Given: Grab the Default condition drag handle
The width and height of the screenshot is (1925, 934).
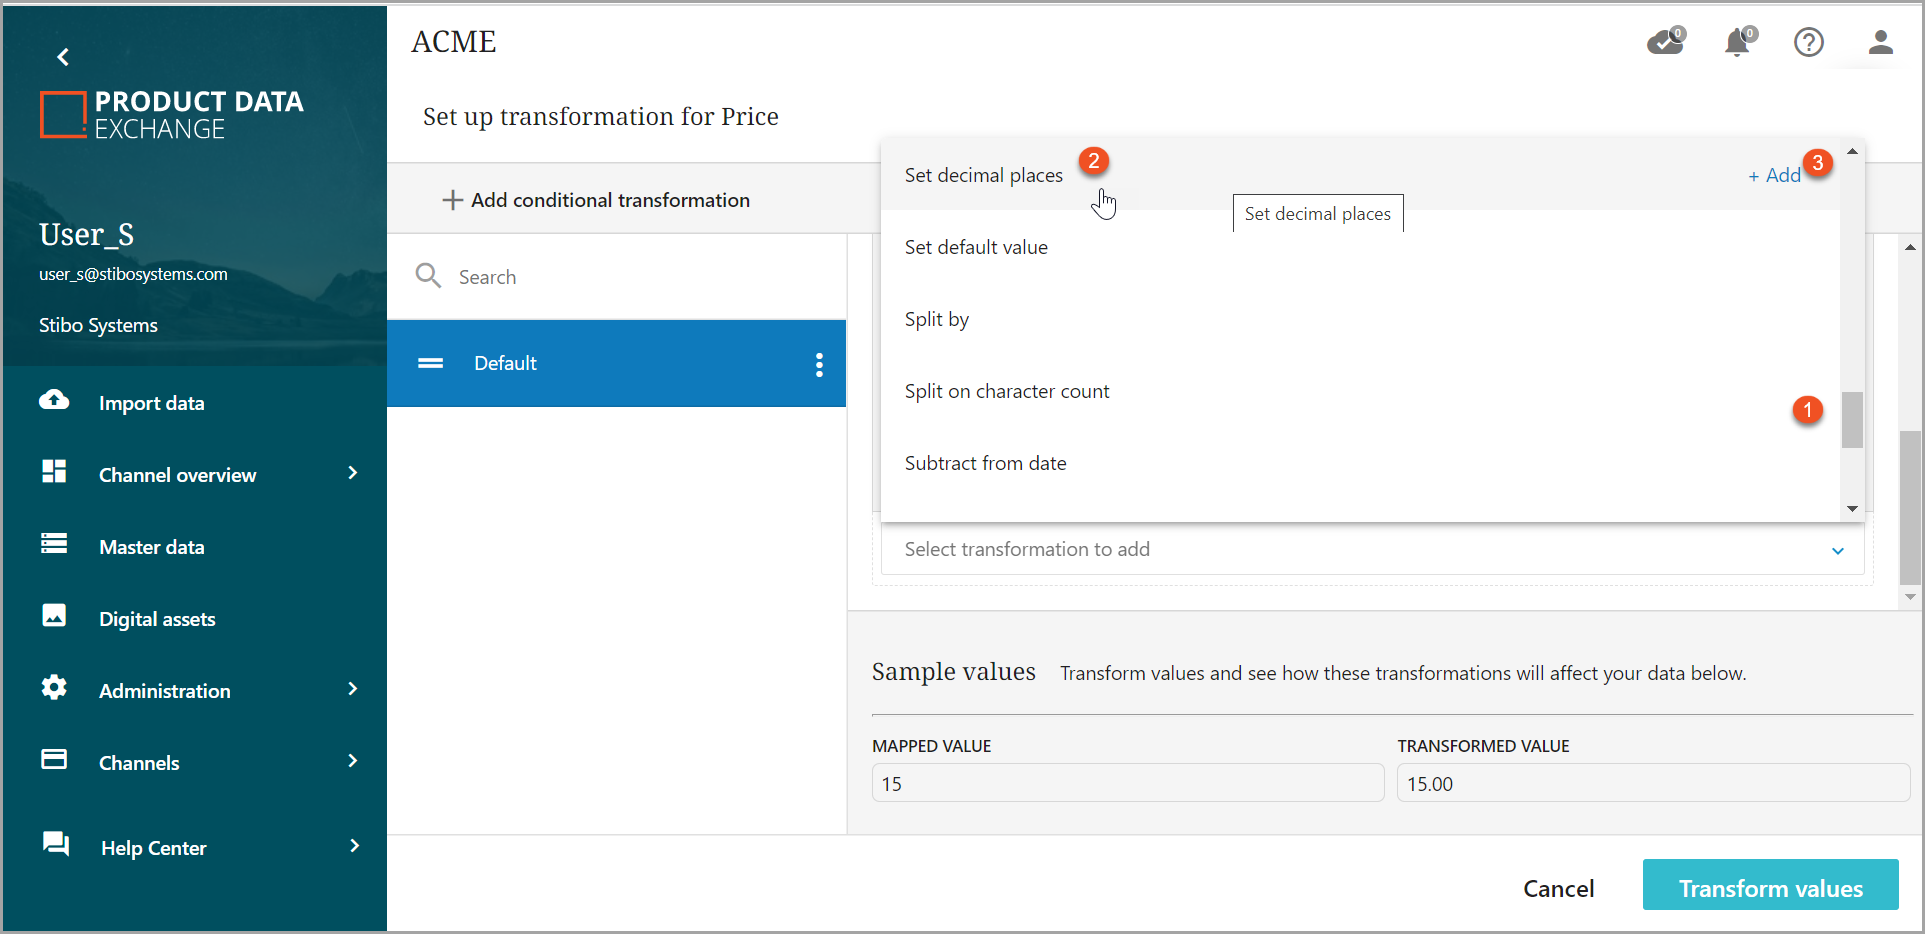Looking at the screenshot, I should (x=431, y=363).
